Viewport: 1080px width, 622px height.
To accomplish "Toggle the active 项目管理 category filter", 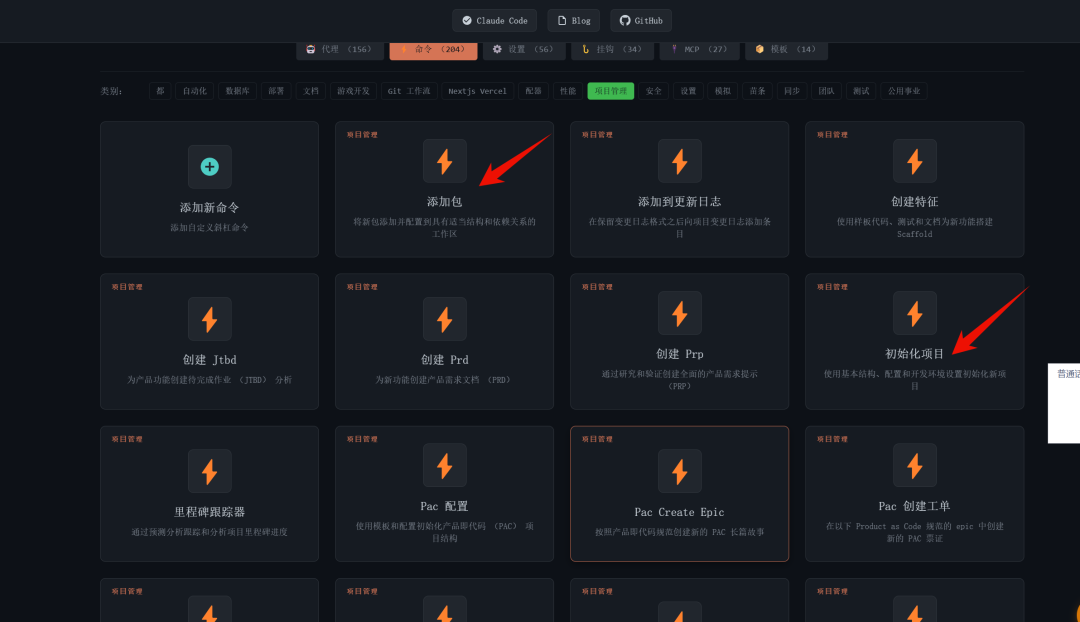I will [610, 91].
